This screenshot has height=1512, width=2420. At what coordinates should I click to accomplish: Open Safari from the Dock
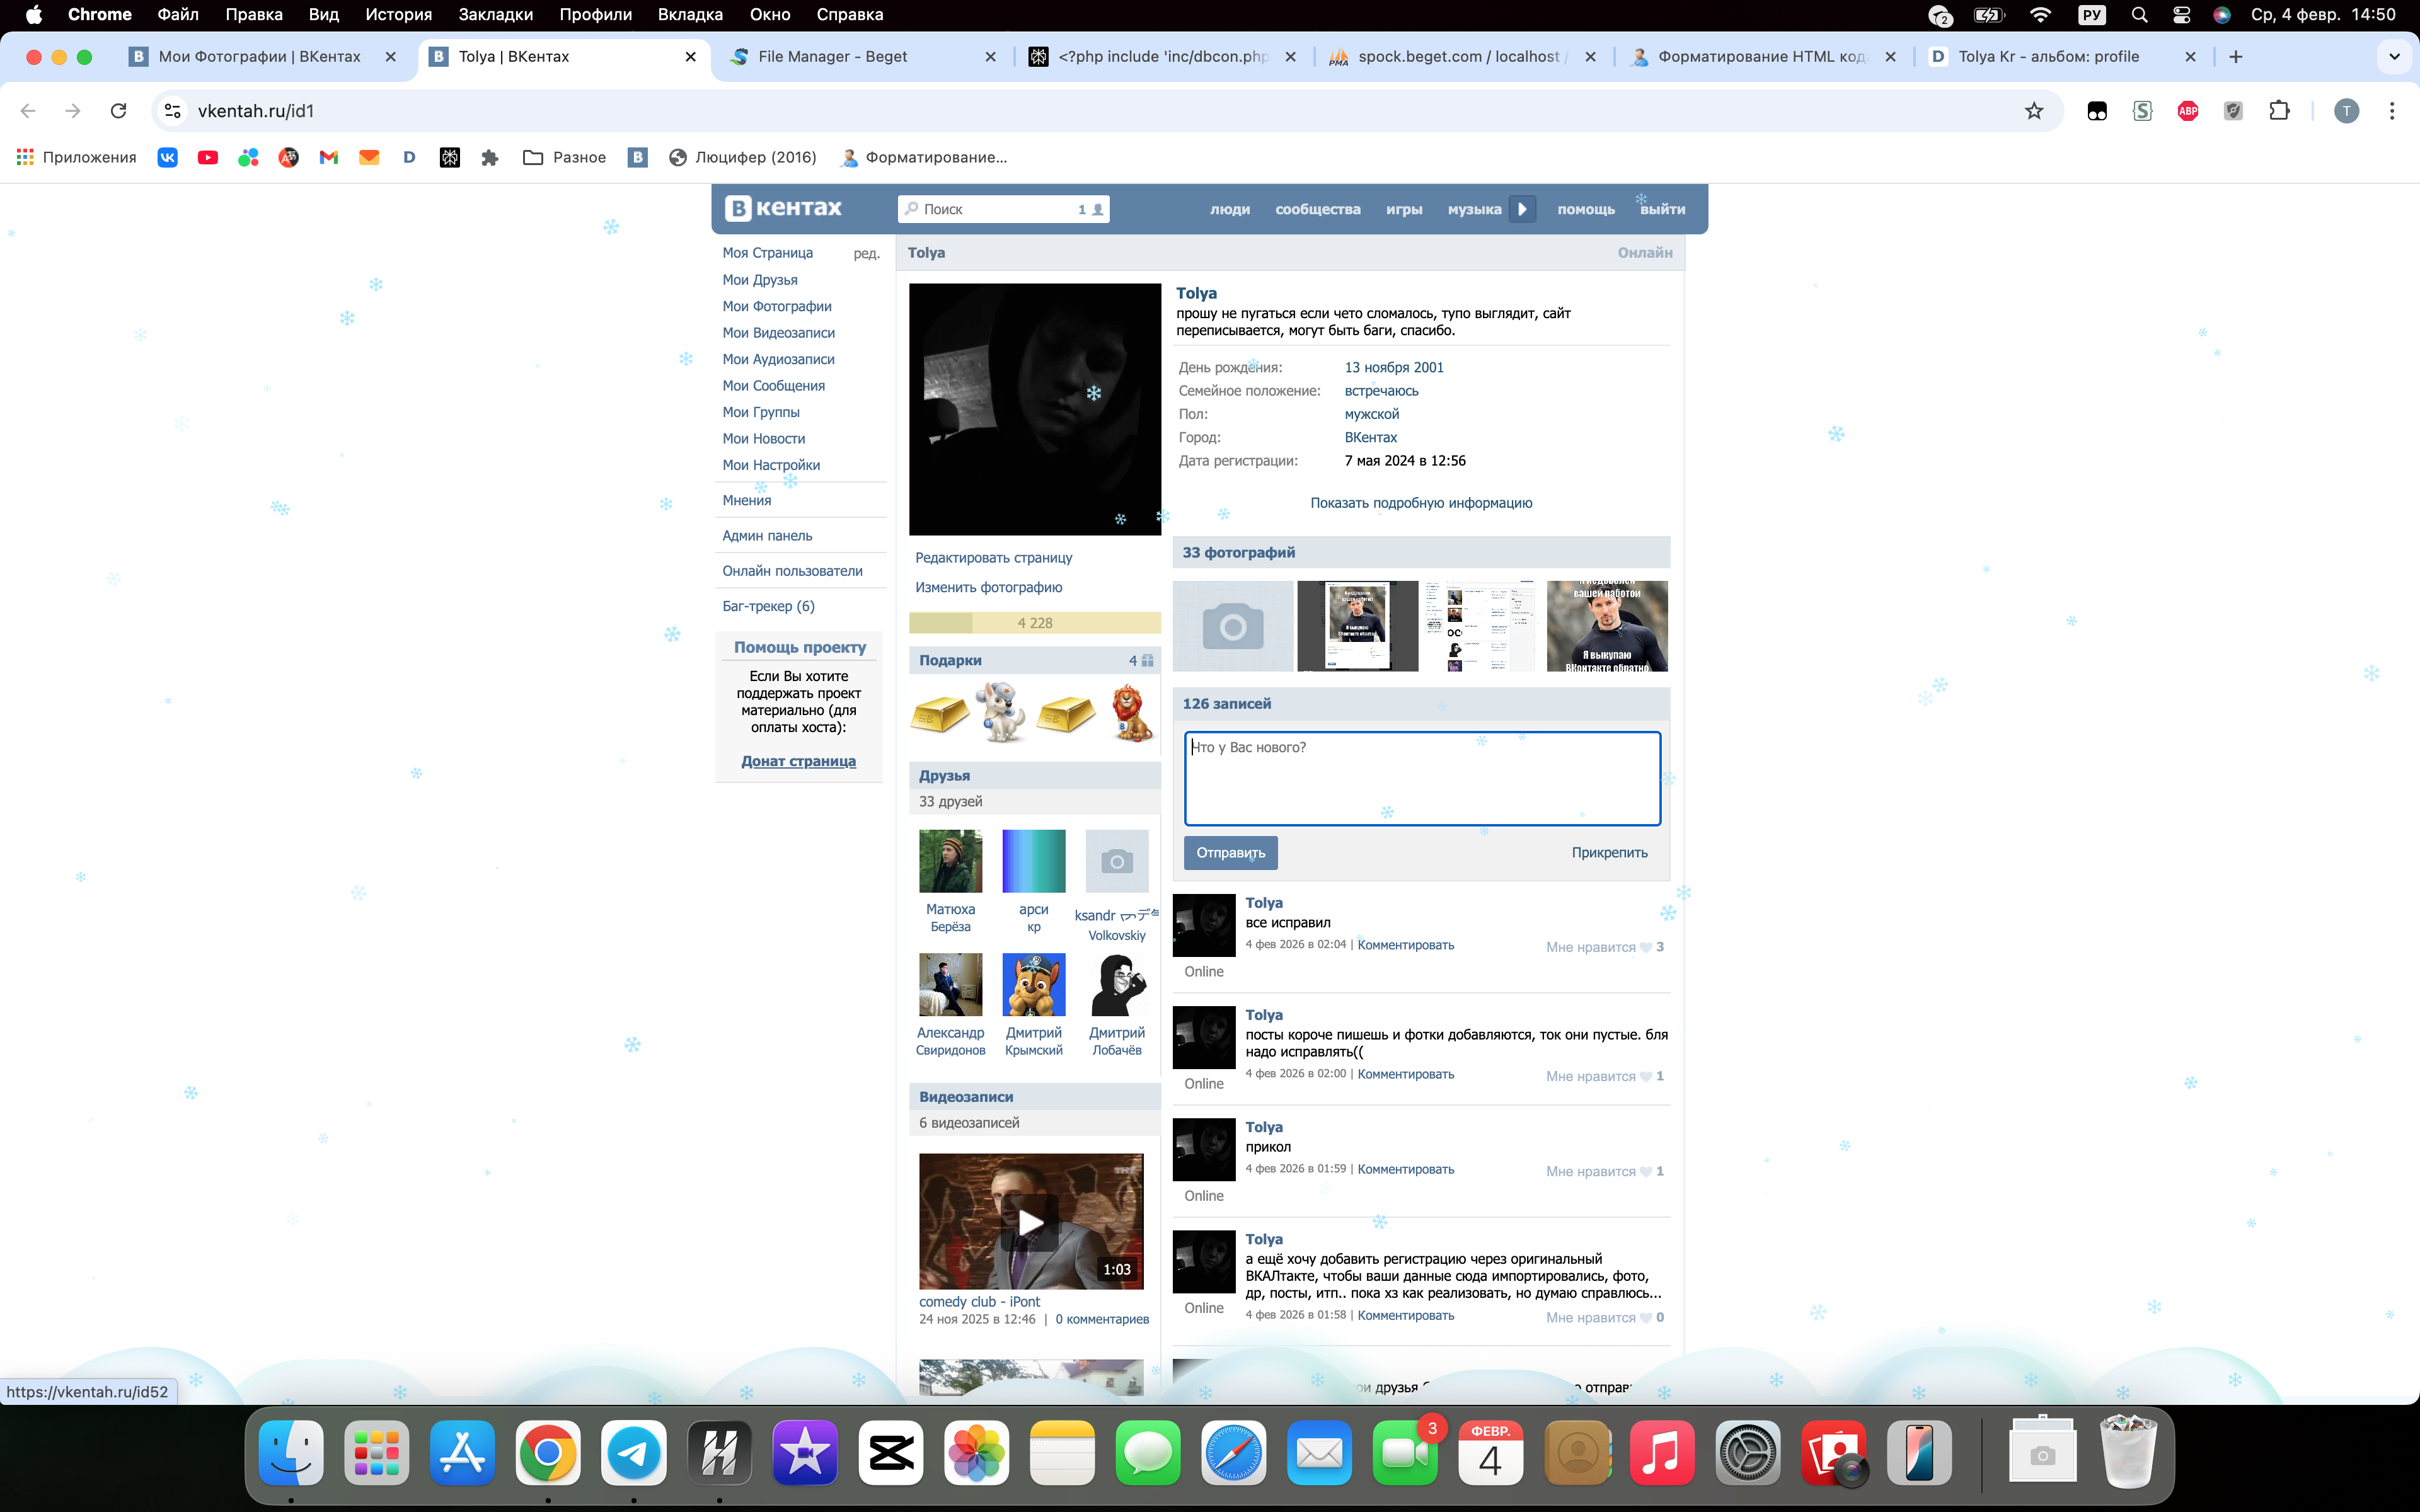[1234, 1452]
